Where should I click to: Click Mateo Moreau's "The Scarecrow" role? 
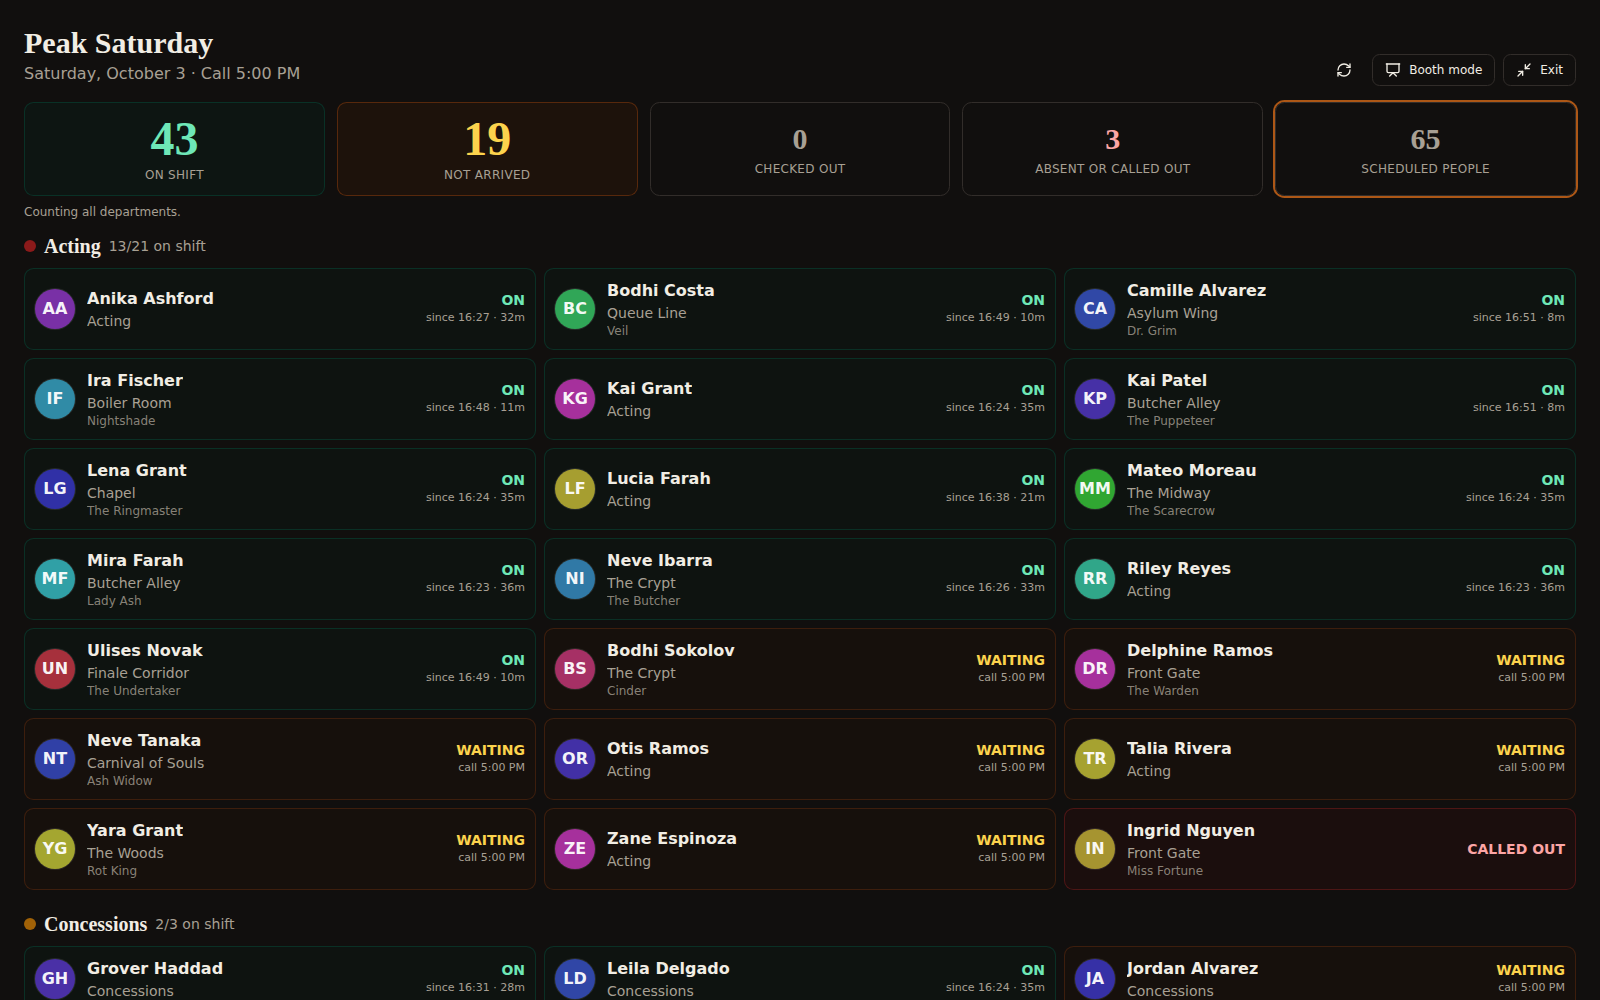pyautogui.click(x=1171, y=511)
